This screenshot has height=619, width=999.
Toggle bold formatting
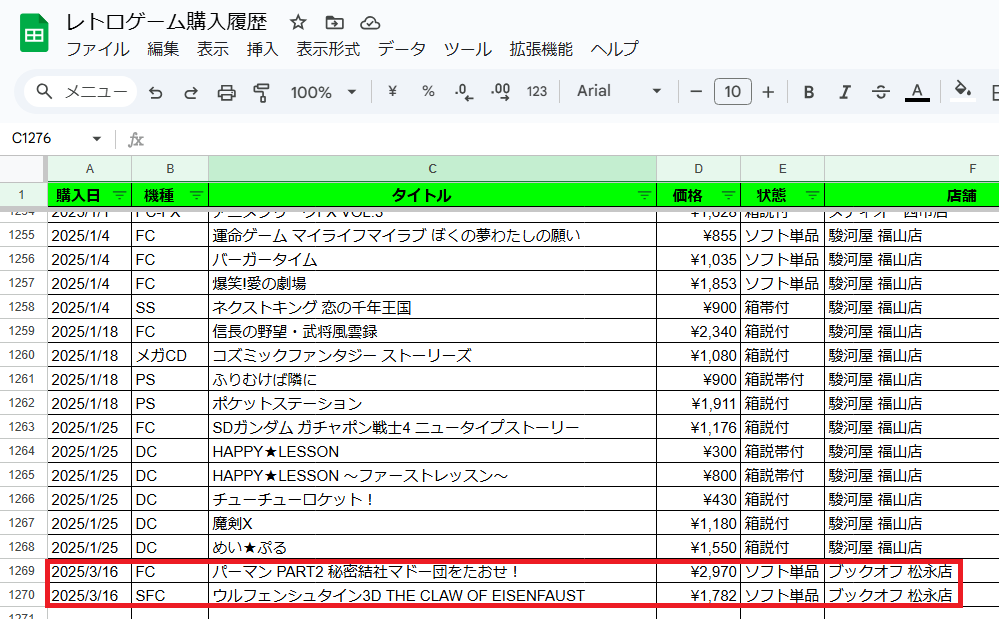(809, 92)
